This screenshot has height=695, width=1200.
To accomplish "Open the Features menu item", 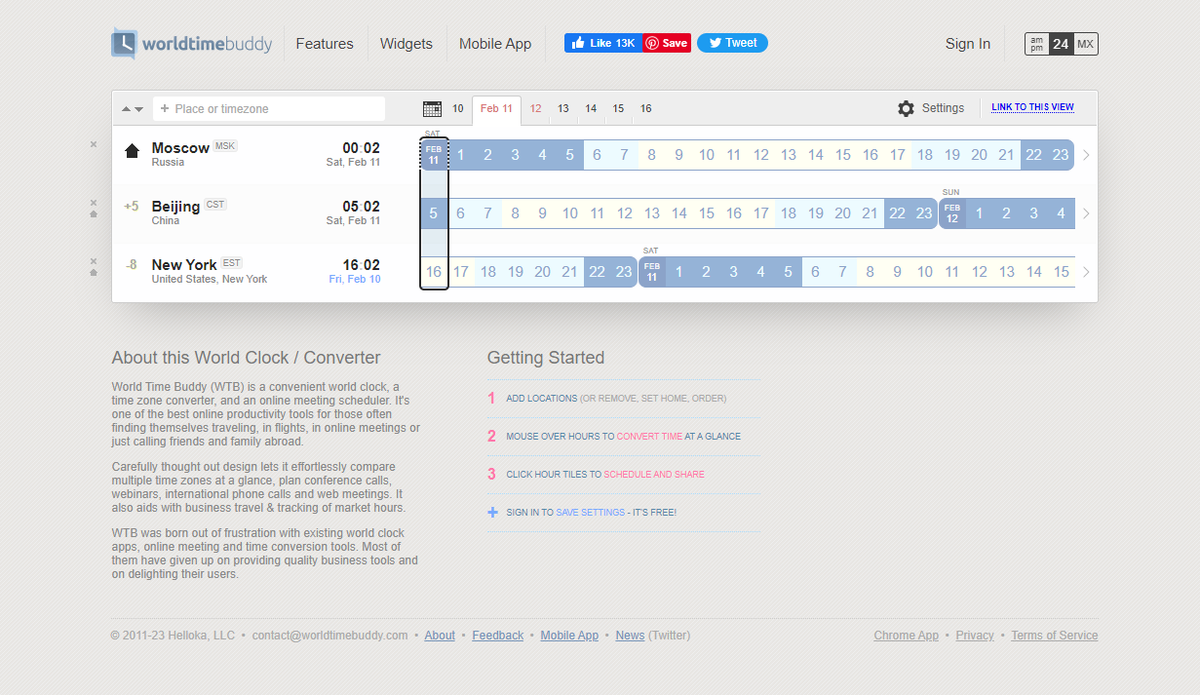I will [x=325, y=44].
